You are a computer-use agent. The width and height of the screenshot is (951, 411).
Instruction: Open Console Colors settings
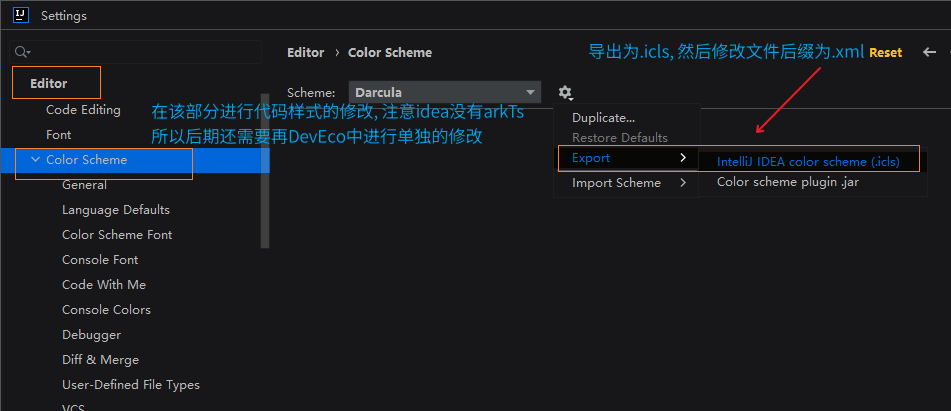click(x=106, y=310)
